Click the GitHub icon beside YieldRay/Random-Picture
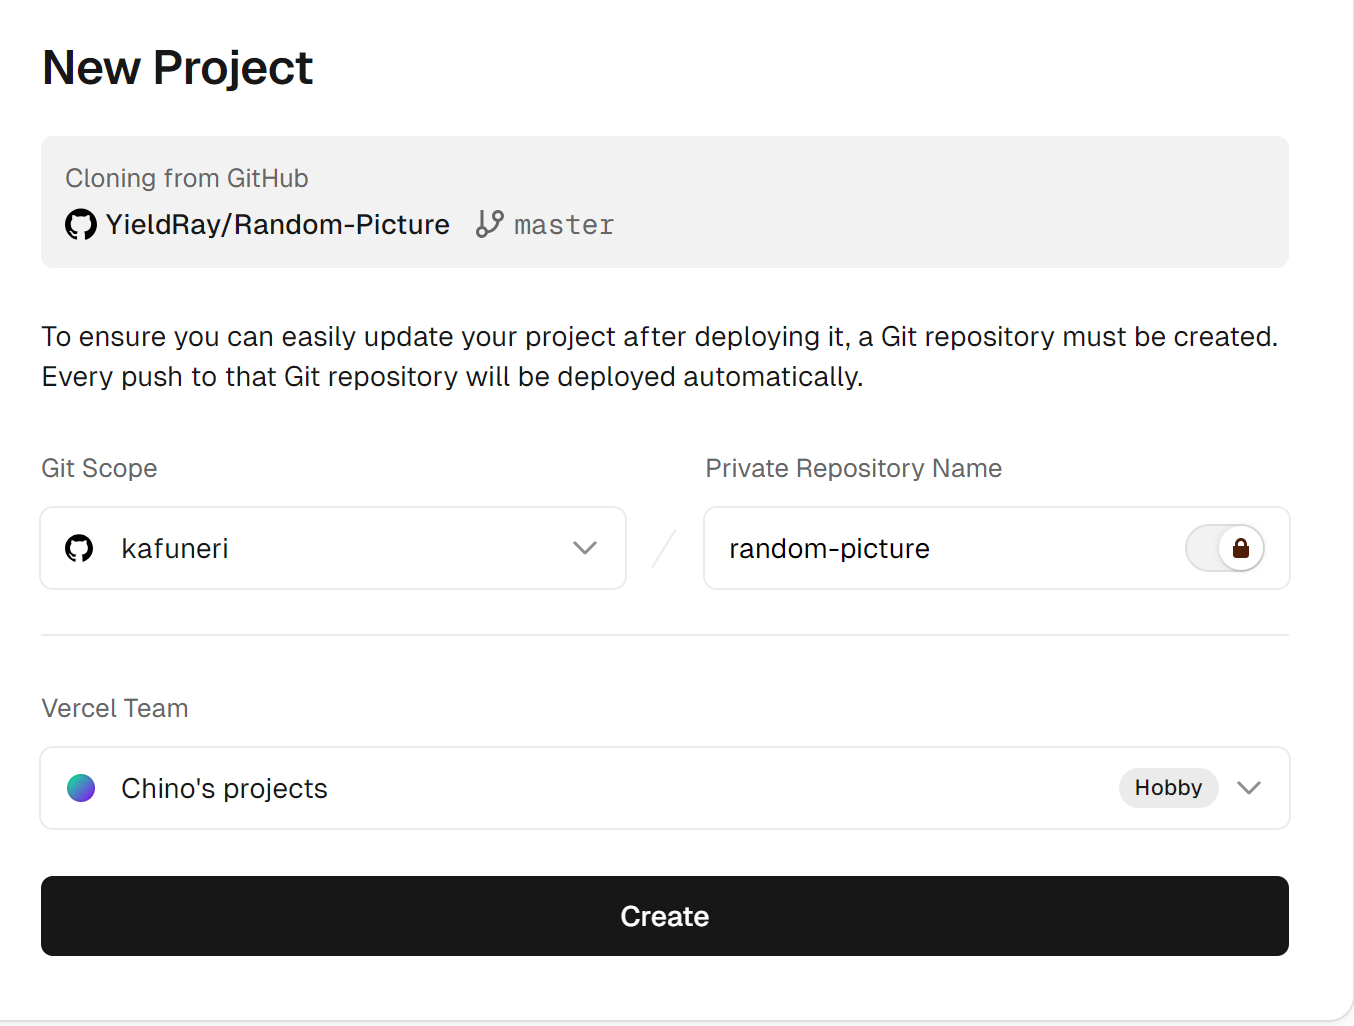 pos(81,225)
